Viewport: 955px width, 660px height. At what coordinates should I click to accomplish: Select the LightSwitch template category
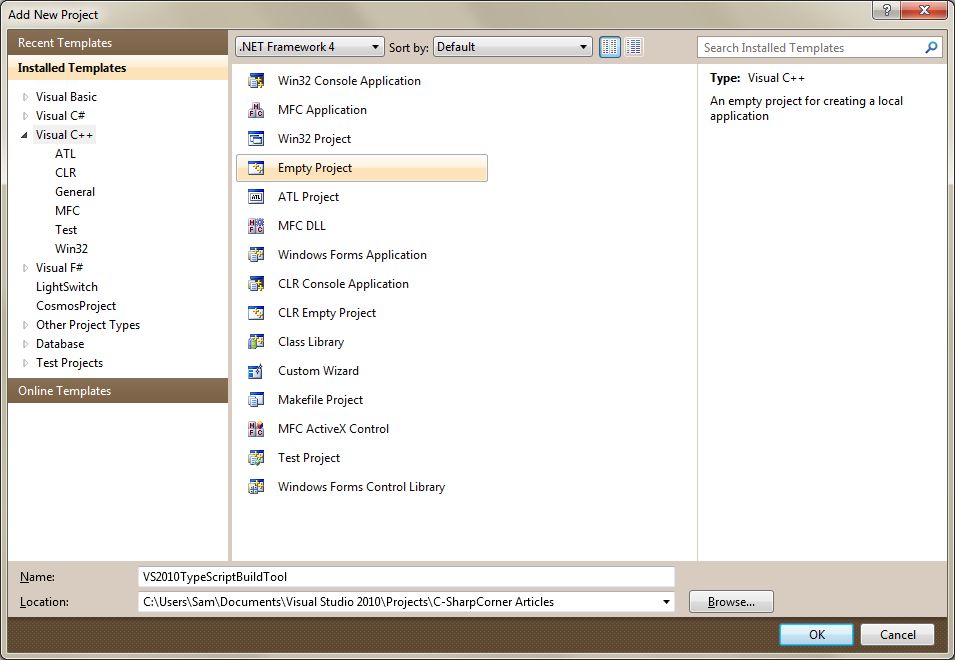(x=66, y=287)
